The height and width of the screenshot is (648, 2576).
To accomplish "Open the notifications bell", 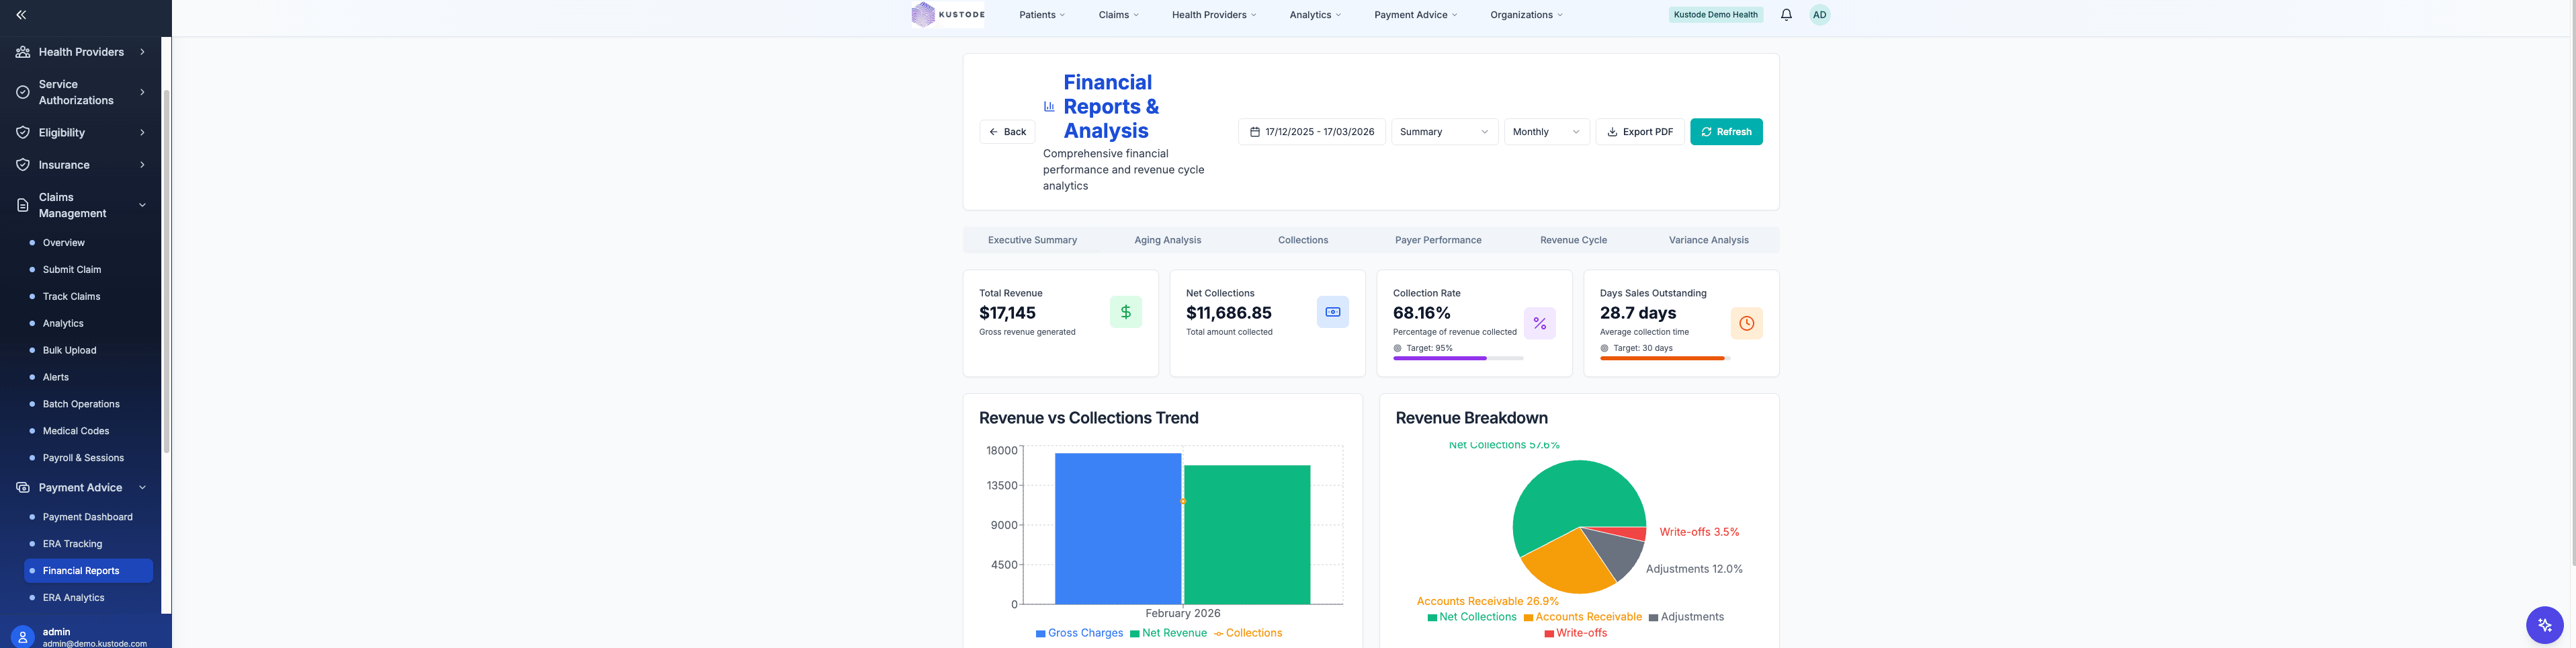I will pos(1786,14).
